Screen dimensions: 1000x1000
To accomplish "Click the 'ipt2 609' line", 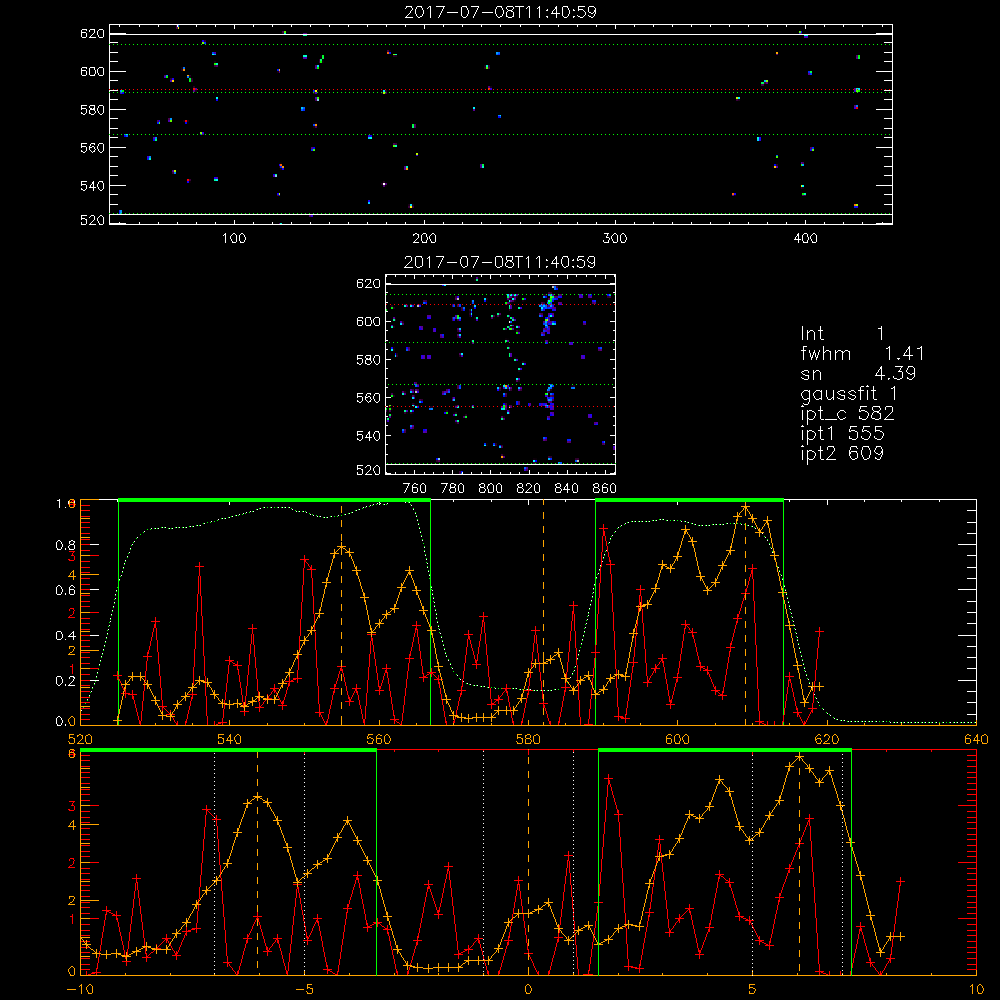I will coord(842,453).
